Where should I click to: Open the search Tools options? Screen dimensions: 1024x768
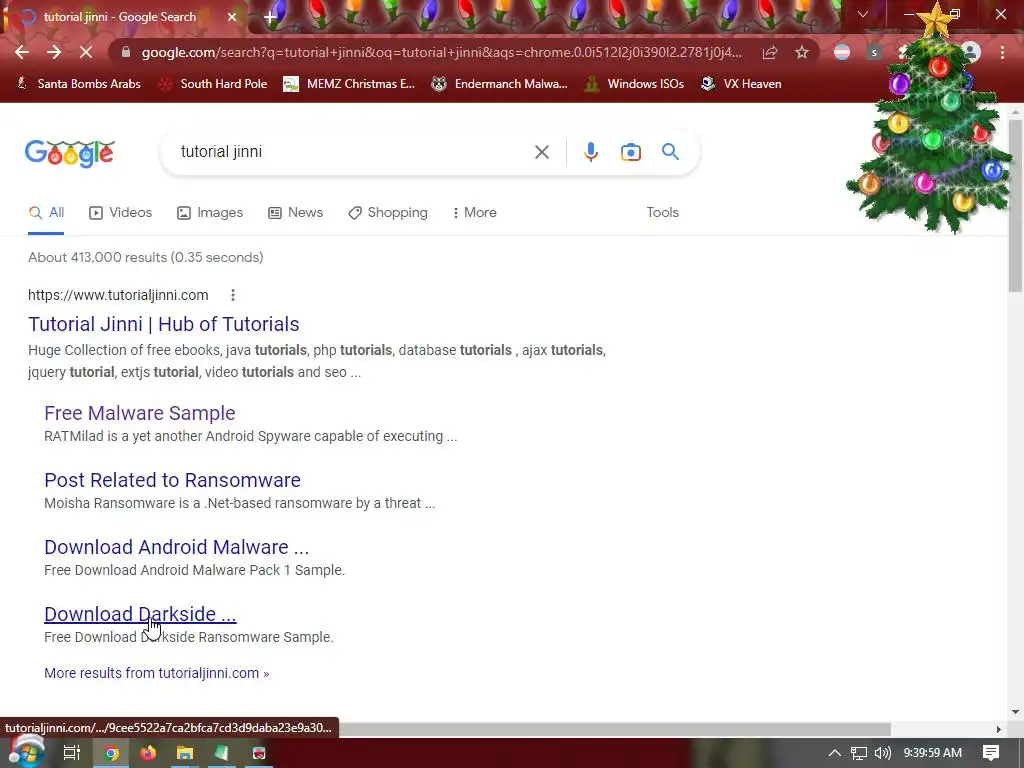pyautogui.click(x=662, y=212)
